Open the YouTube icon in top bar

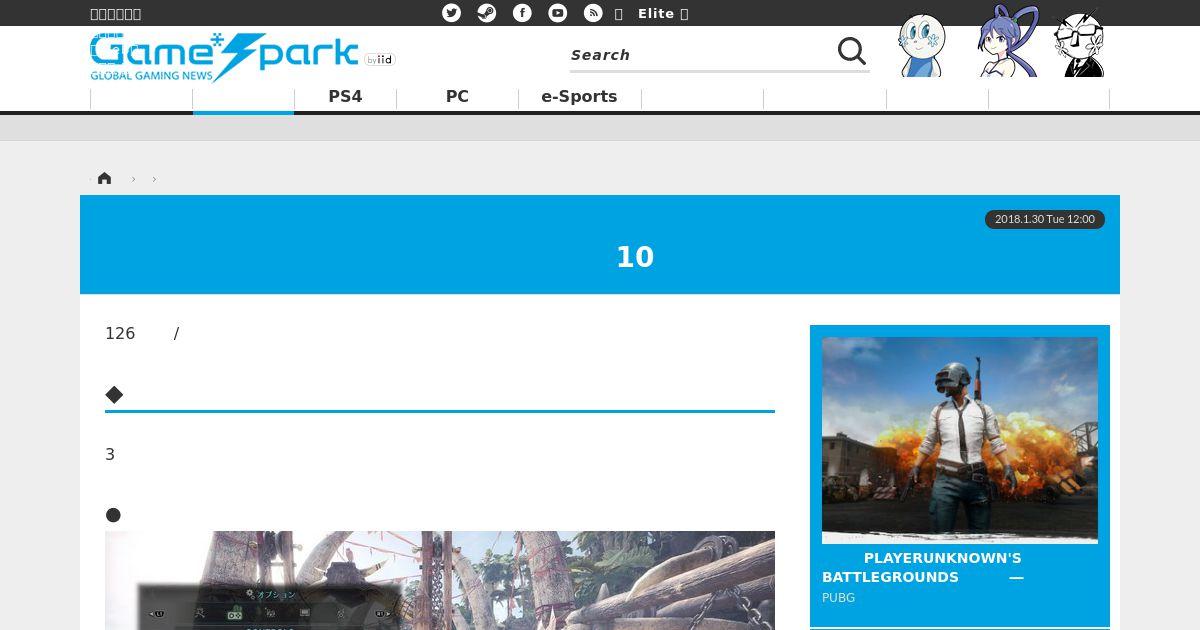558,13
